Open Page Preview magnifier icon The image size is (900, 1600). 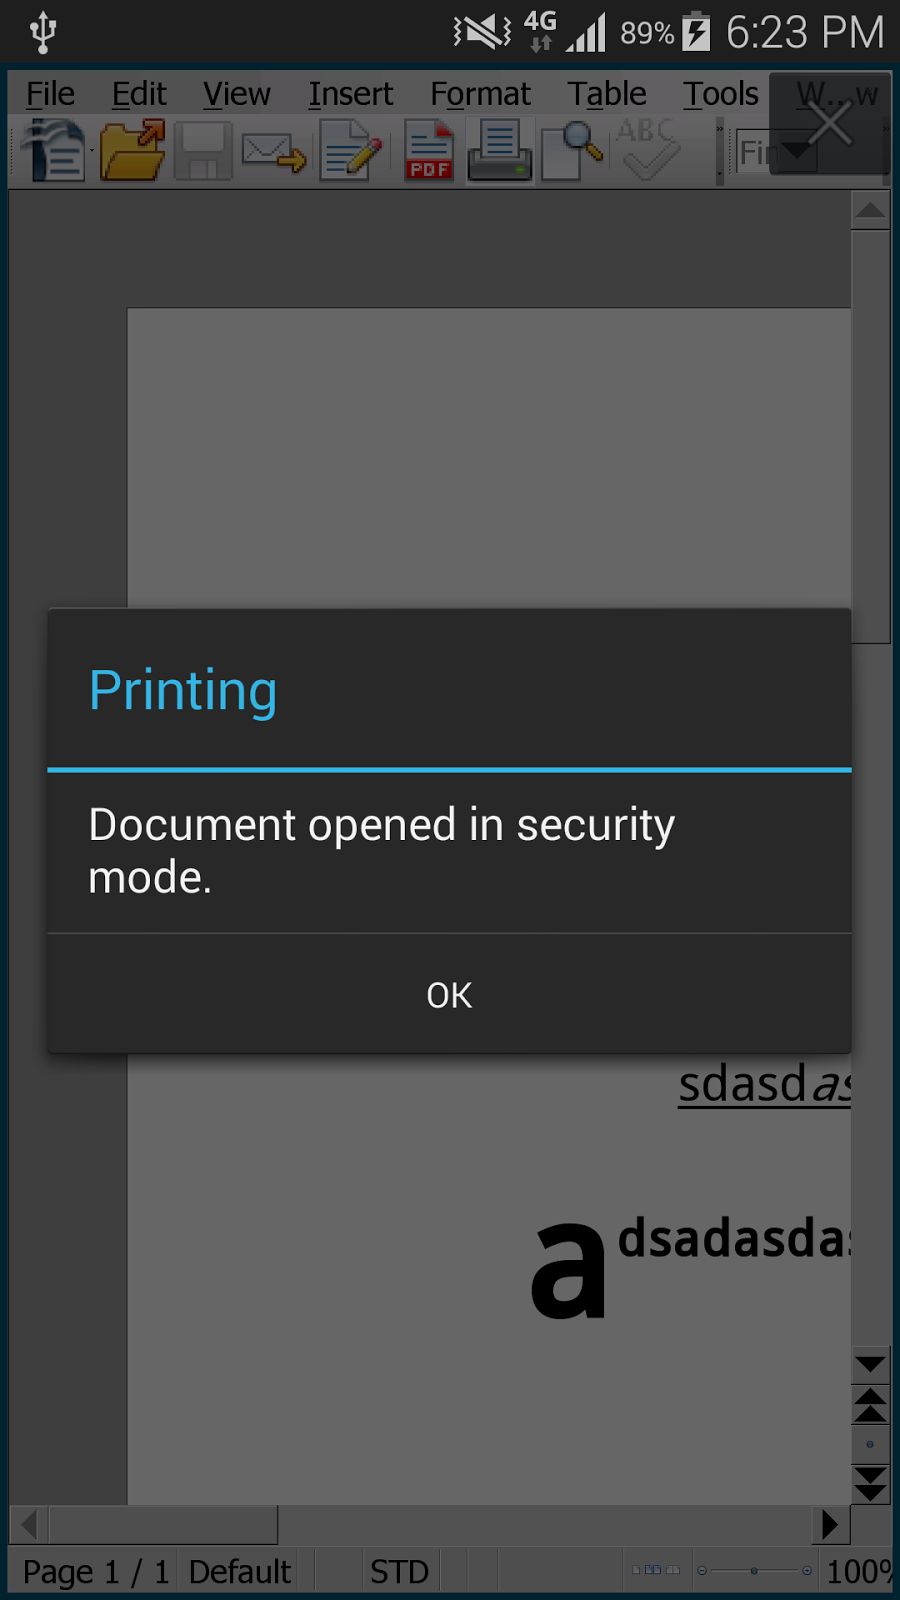point(572,151)
